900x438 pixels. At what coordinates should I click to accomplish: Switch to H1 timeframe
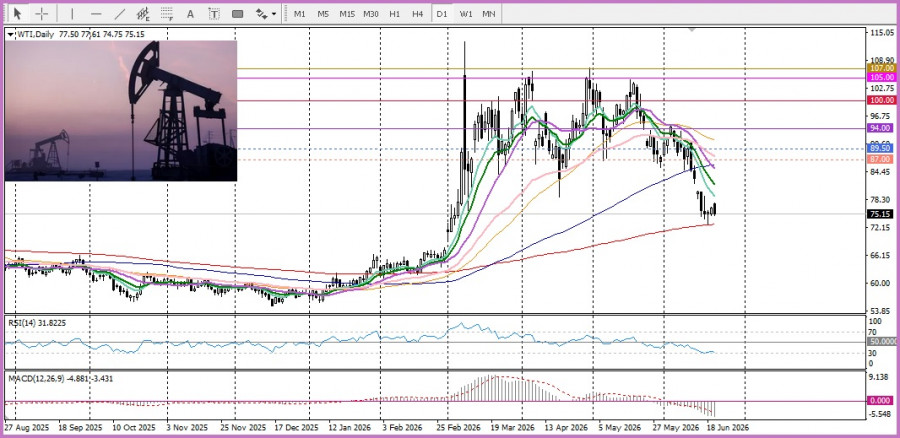394,13
